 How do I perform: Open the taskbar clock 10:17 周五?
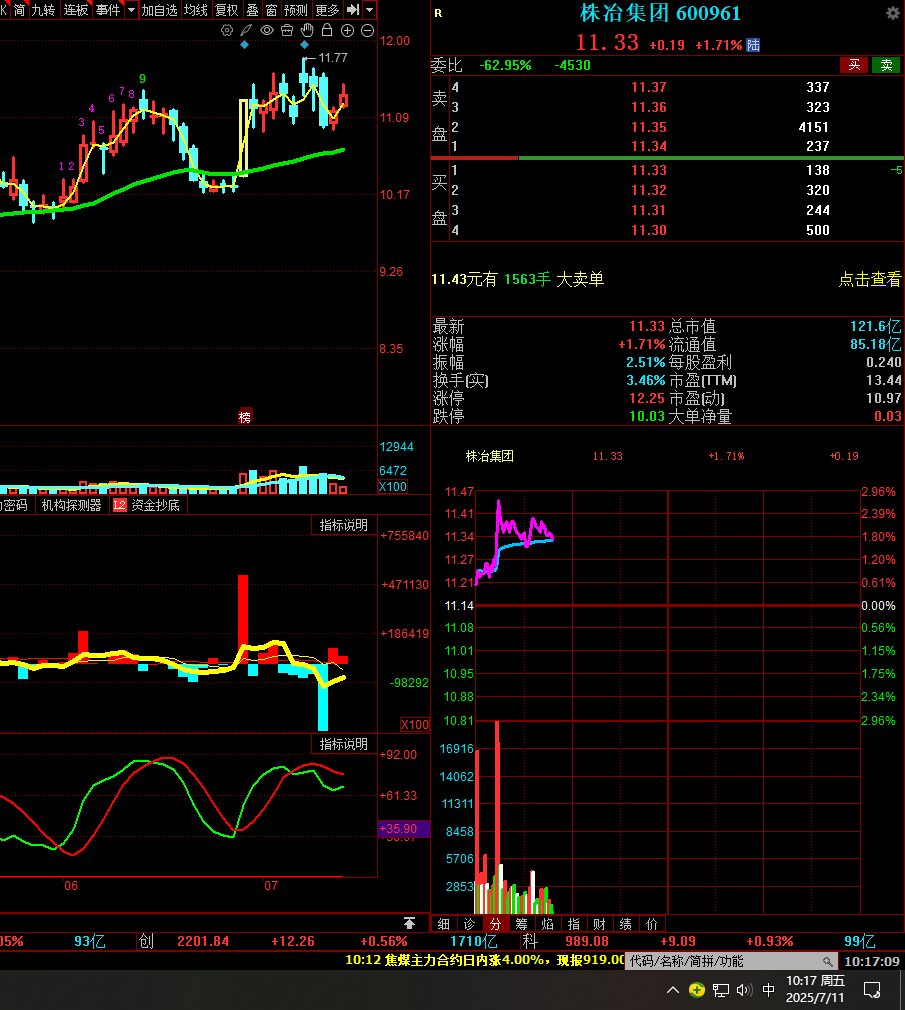tap(815, 989)
